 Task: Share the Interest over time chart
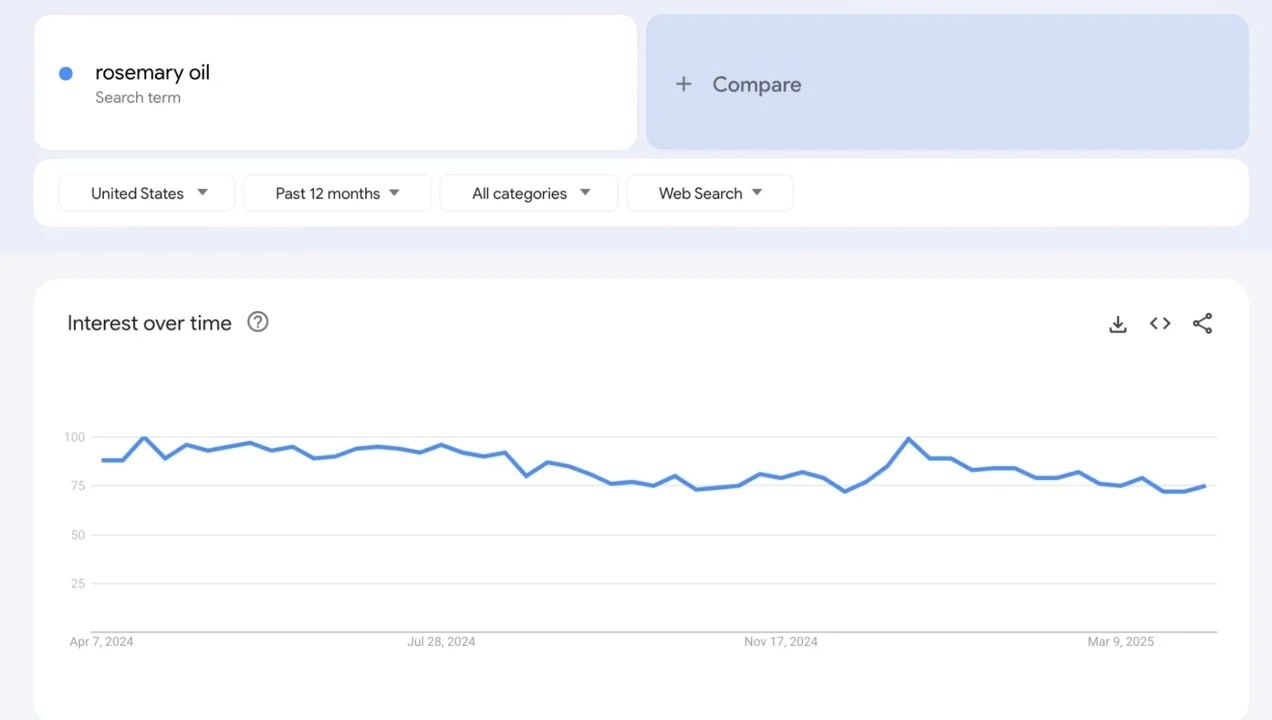click(x=1202, y=323)
